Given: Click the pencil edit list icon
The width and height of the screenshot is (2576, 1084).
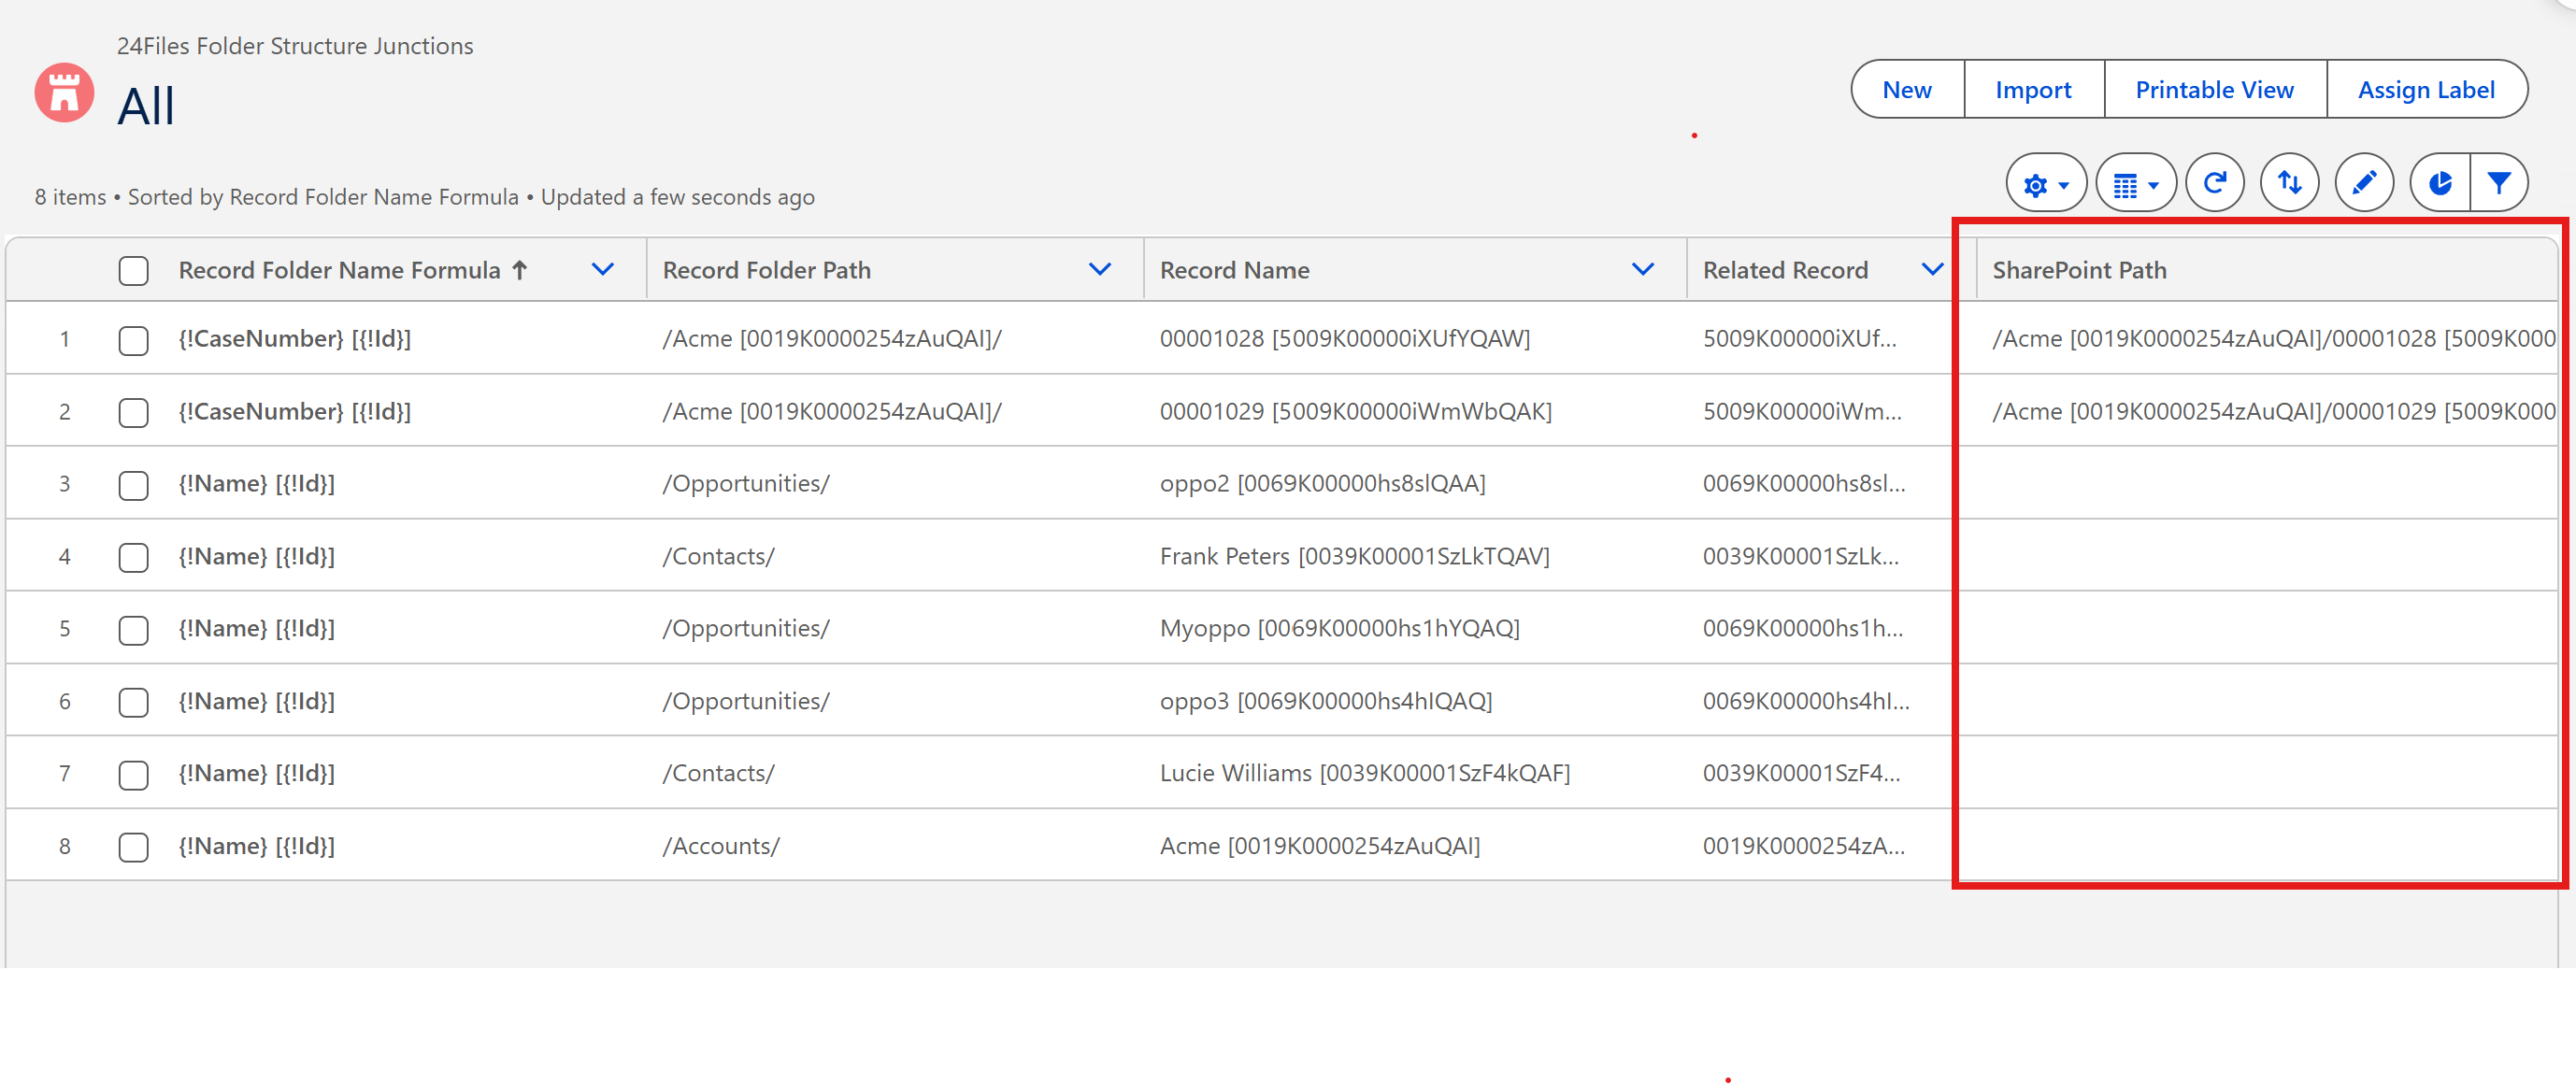Looking at the screenshot, I should tap(2364, 183).
